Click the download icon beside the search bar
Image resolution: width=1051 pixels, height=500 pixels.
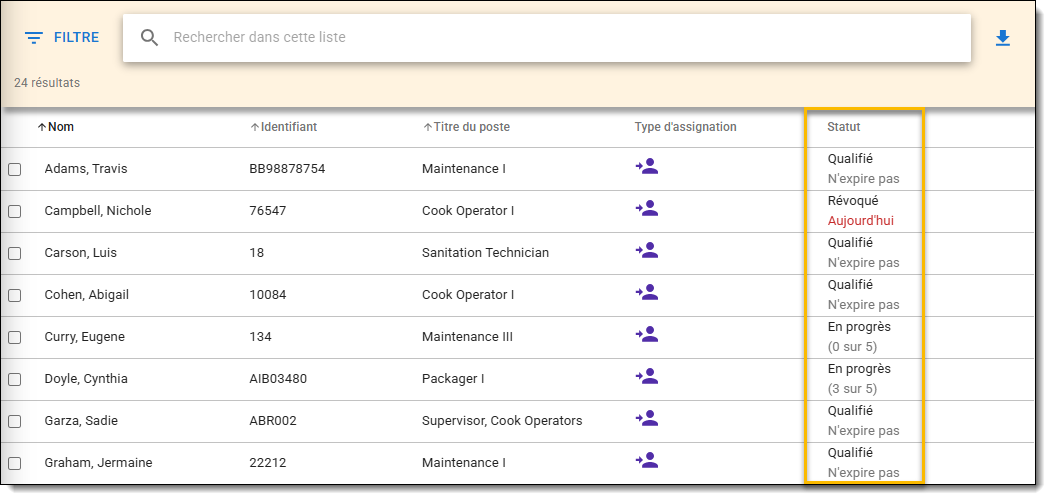tap(1003, 38)
